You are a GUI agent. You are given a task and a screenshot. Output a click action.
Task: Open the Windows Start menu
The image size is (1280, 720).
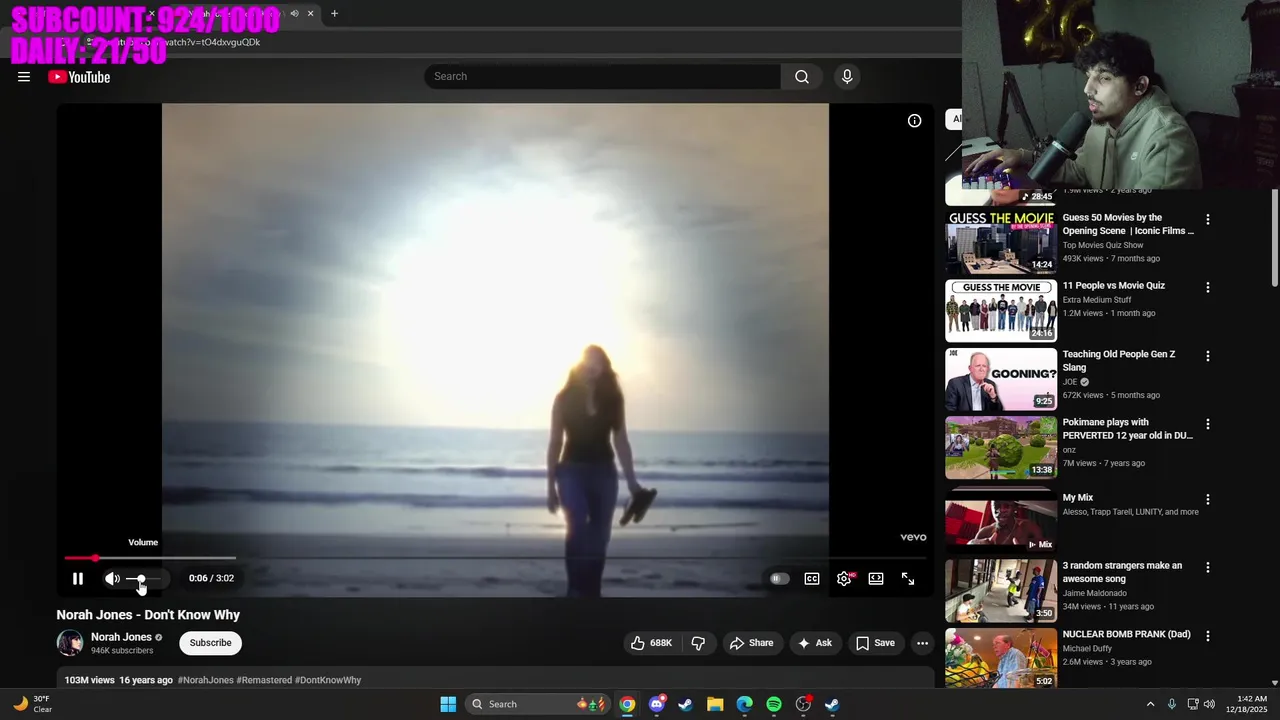(x=448, y=704)
